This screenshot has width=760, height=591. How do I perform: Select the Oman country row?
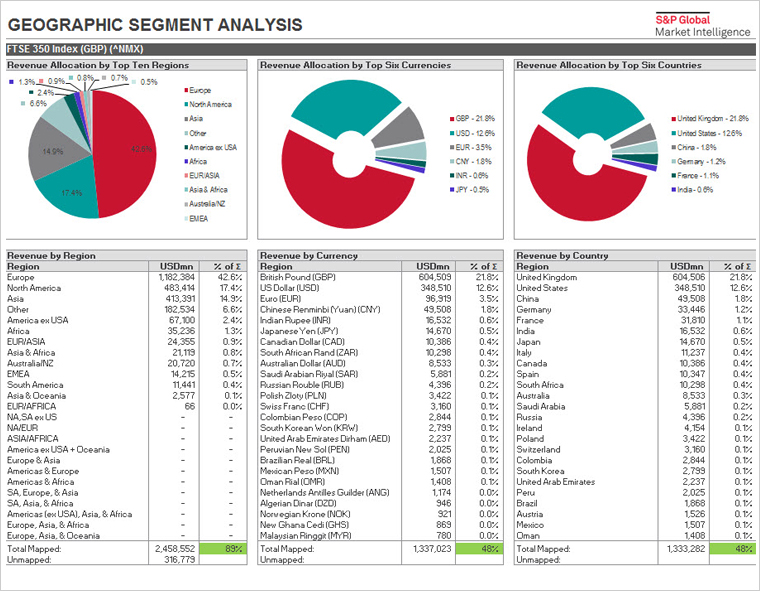tap(635, 536)
